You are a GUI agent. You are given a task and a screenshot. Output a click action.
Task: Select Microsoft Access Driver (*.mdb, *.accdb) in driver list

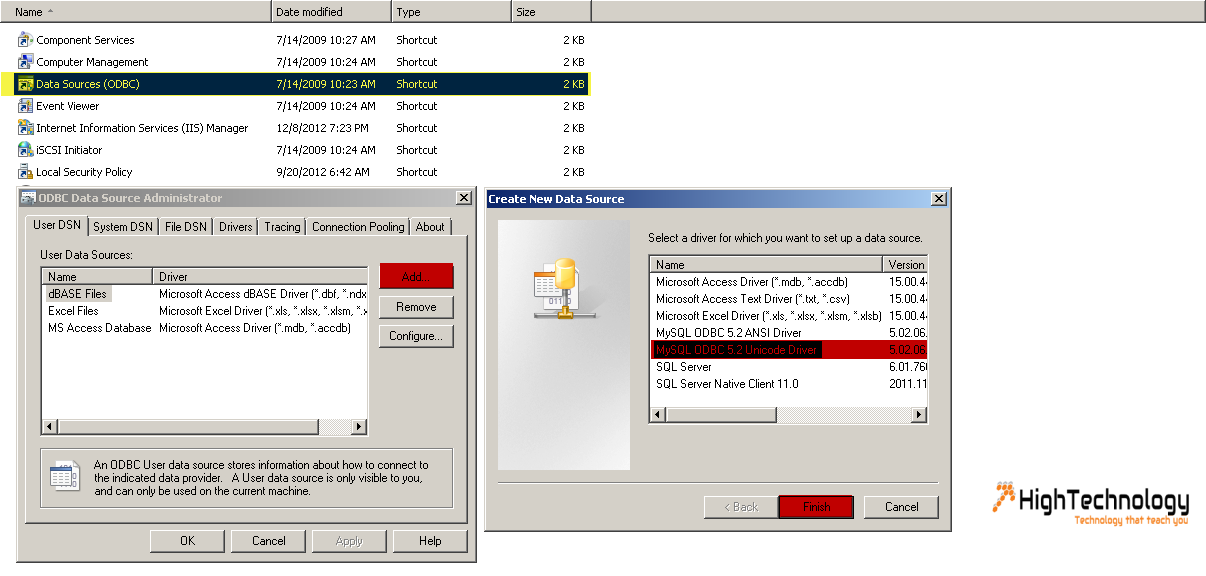point(752,282)
